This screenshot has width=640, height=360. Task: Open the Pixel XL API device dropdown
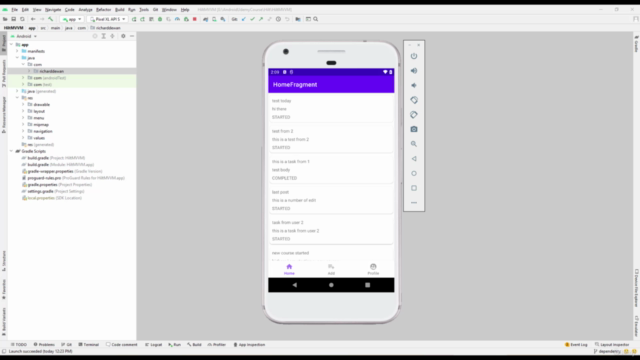click(108, 19)
